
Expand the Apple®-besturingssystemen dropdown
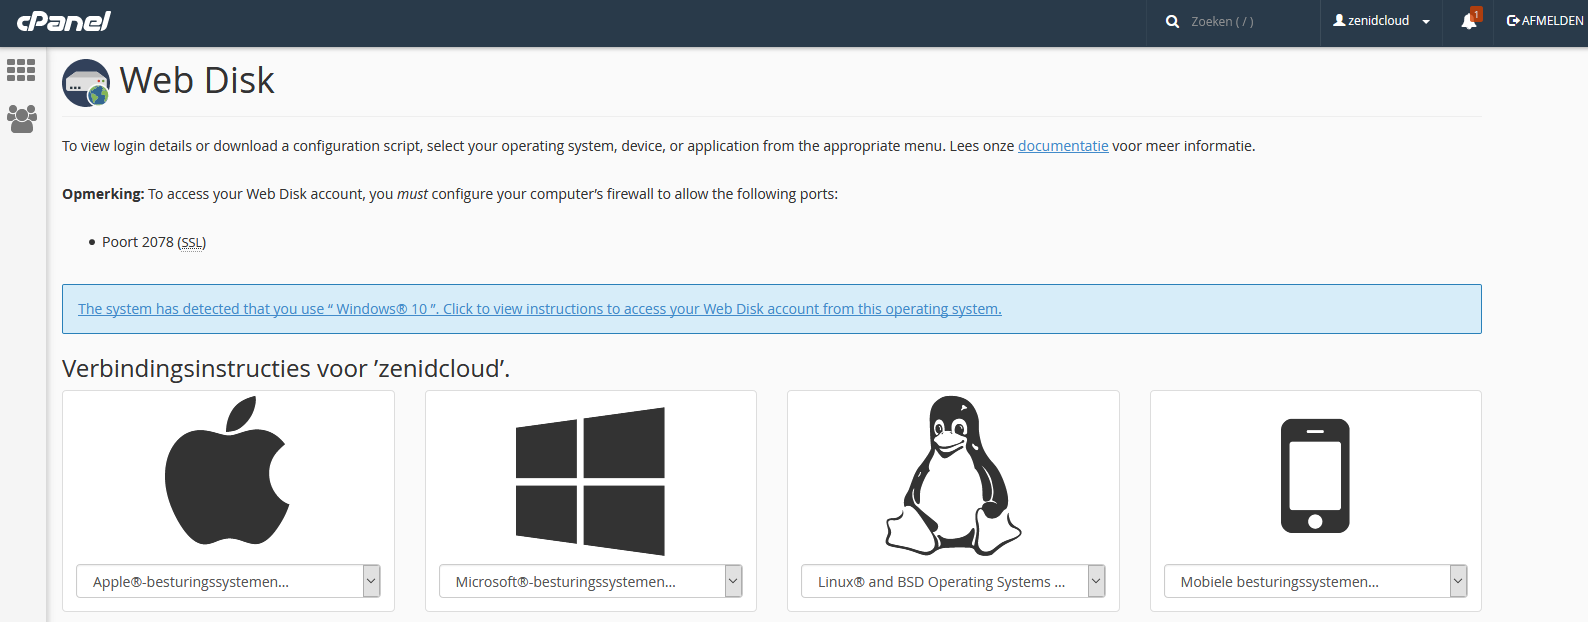tap(228, 581)
